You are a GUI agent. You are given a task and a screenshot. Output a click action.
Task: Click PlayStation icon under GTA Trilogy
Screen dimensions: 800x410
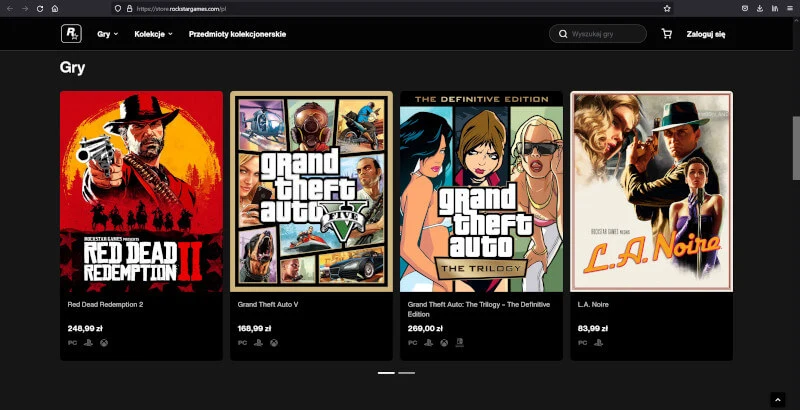tap(429, 343)
